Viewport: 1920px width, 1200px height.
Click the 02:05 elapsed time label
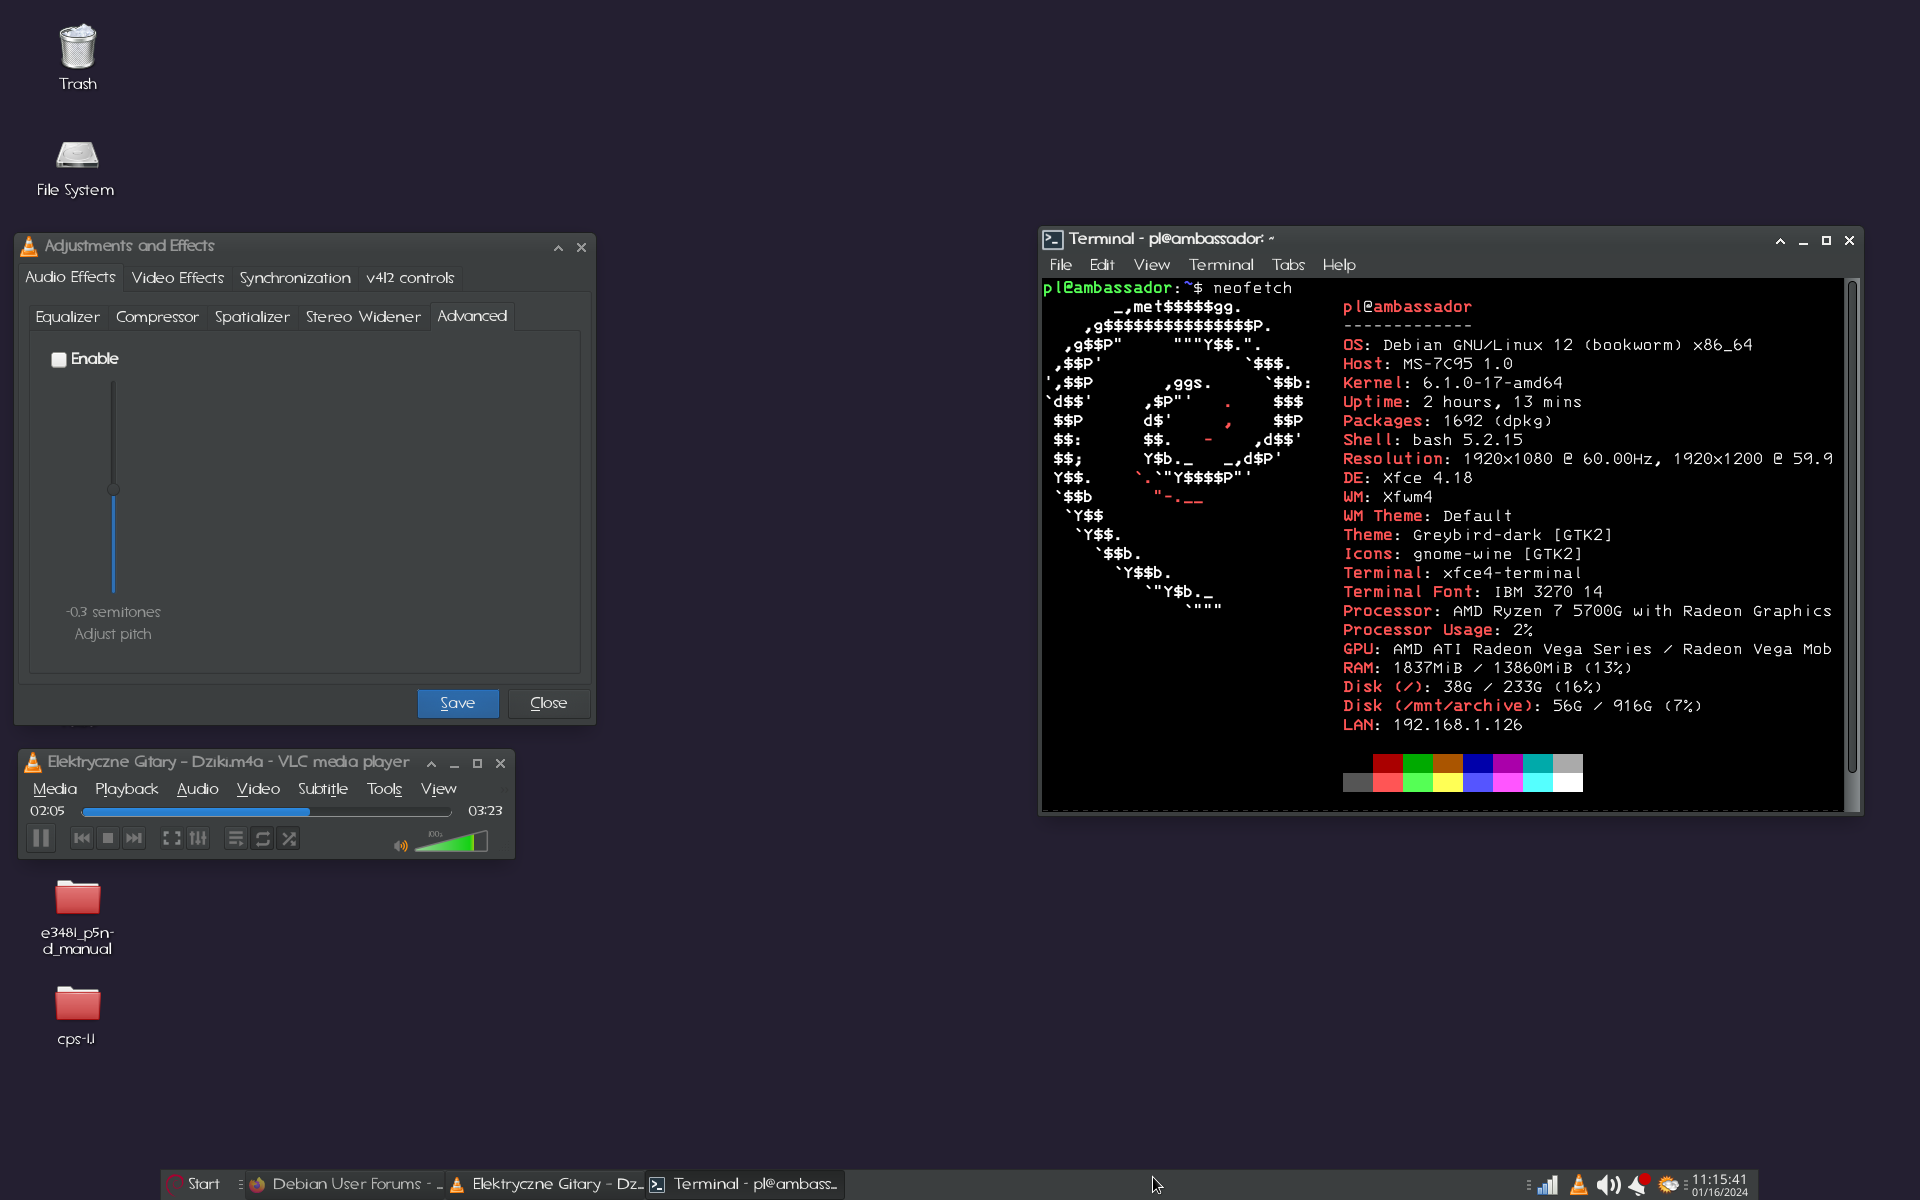pos(47,811)
